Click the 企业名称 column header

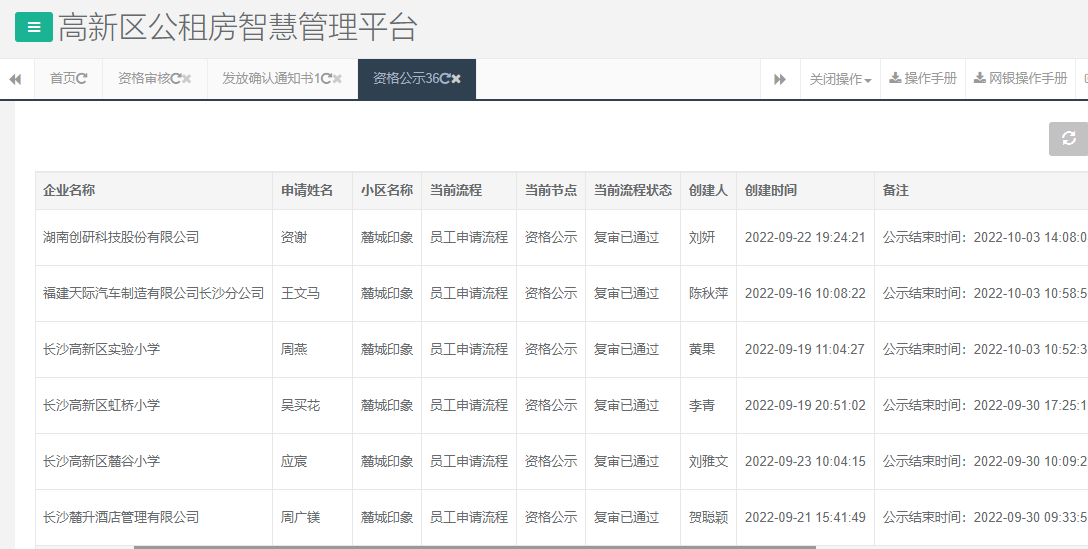(69, 190)
